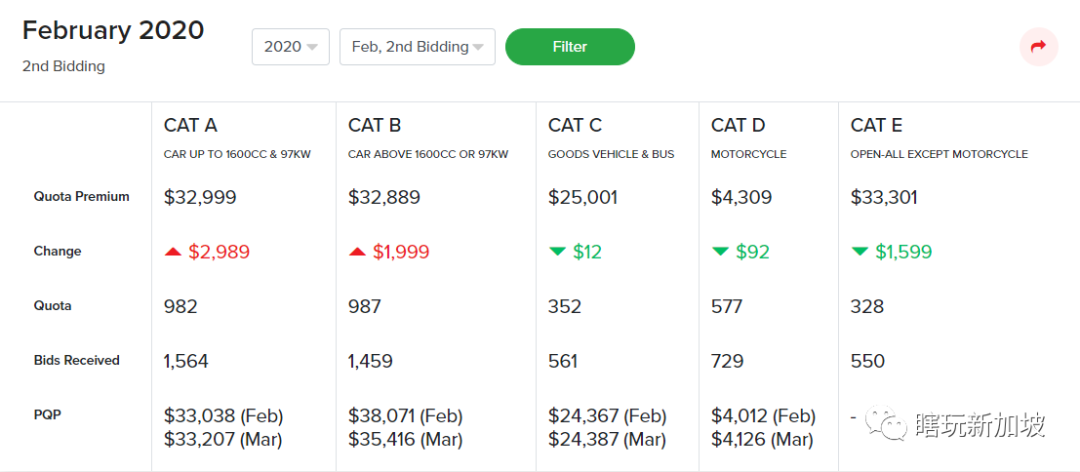Click the WeChat logo watermark icon
The height and width of the screenshot is (472, 1080).
(x=886, y=426)
